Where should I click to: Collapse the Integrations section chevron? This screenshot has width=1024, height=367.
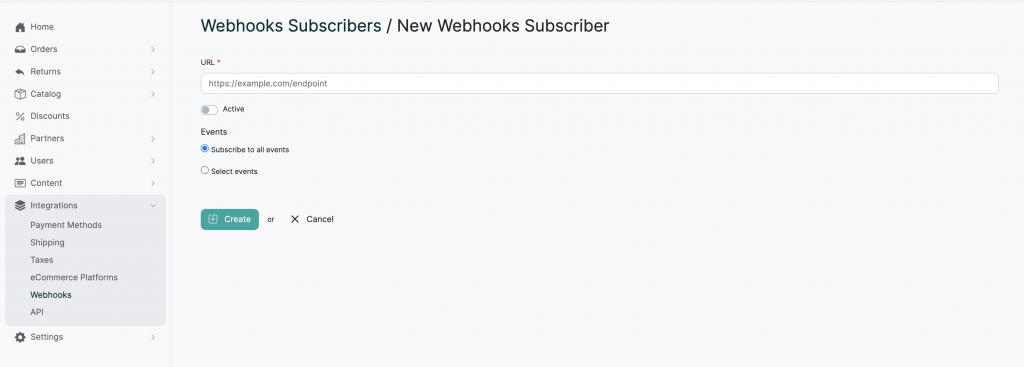click(153, 205)
